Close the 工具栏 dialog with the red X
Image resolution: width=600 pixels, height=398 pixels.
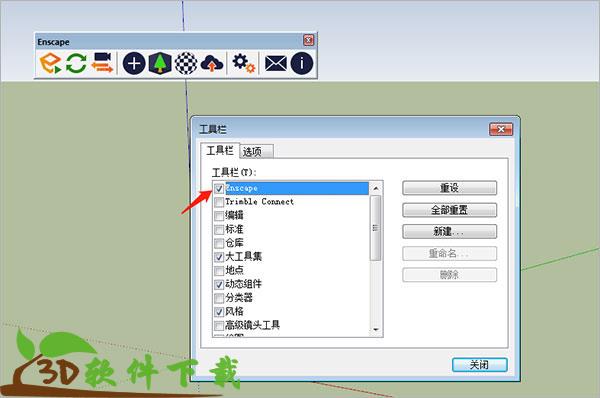click(x=501, y=129)
